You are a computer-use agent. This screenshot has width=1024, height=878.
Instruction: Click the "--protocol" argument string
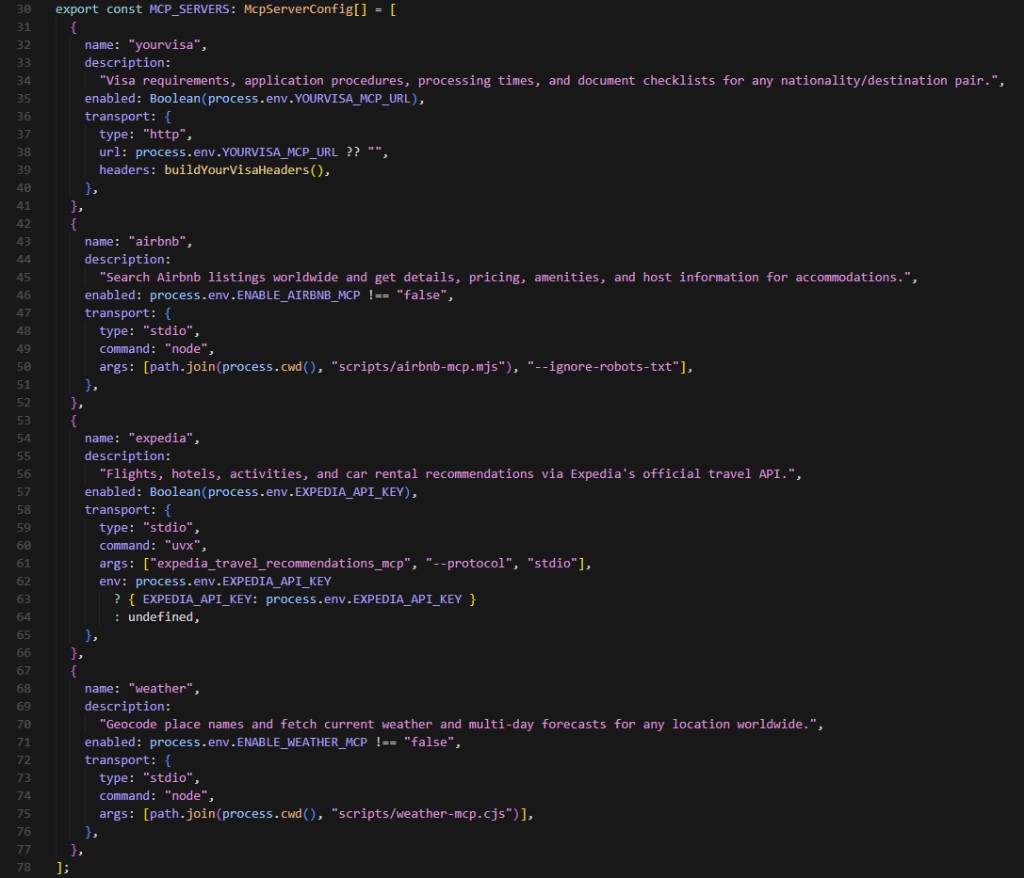(469, 564)
